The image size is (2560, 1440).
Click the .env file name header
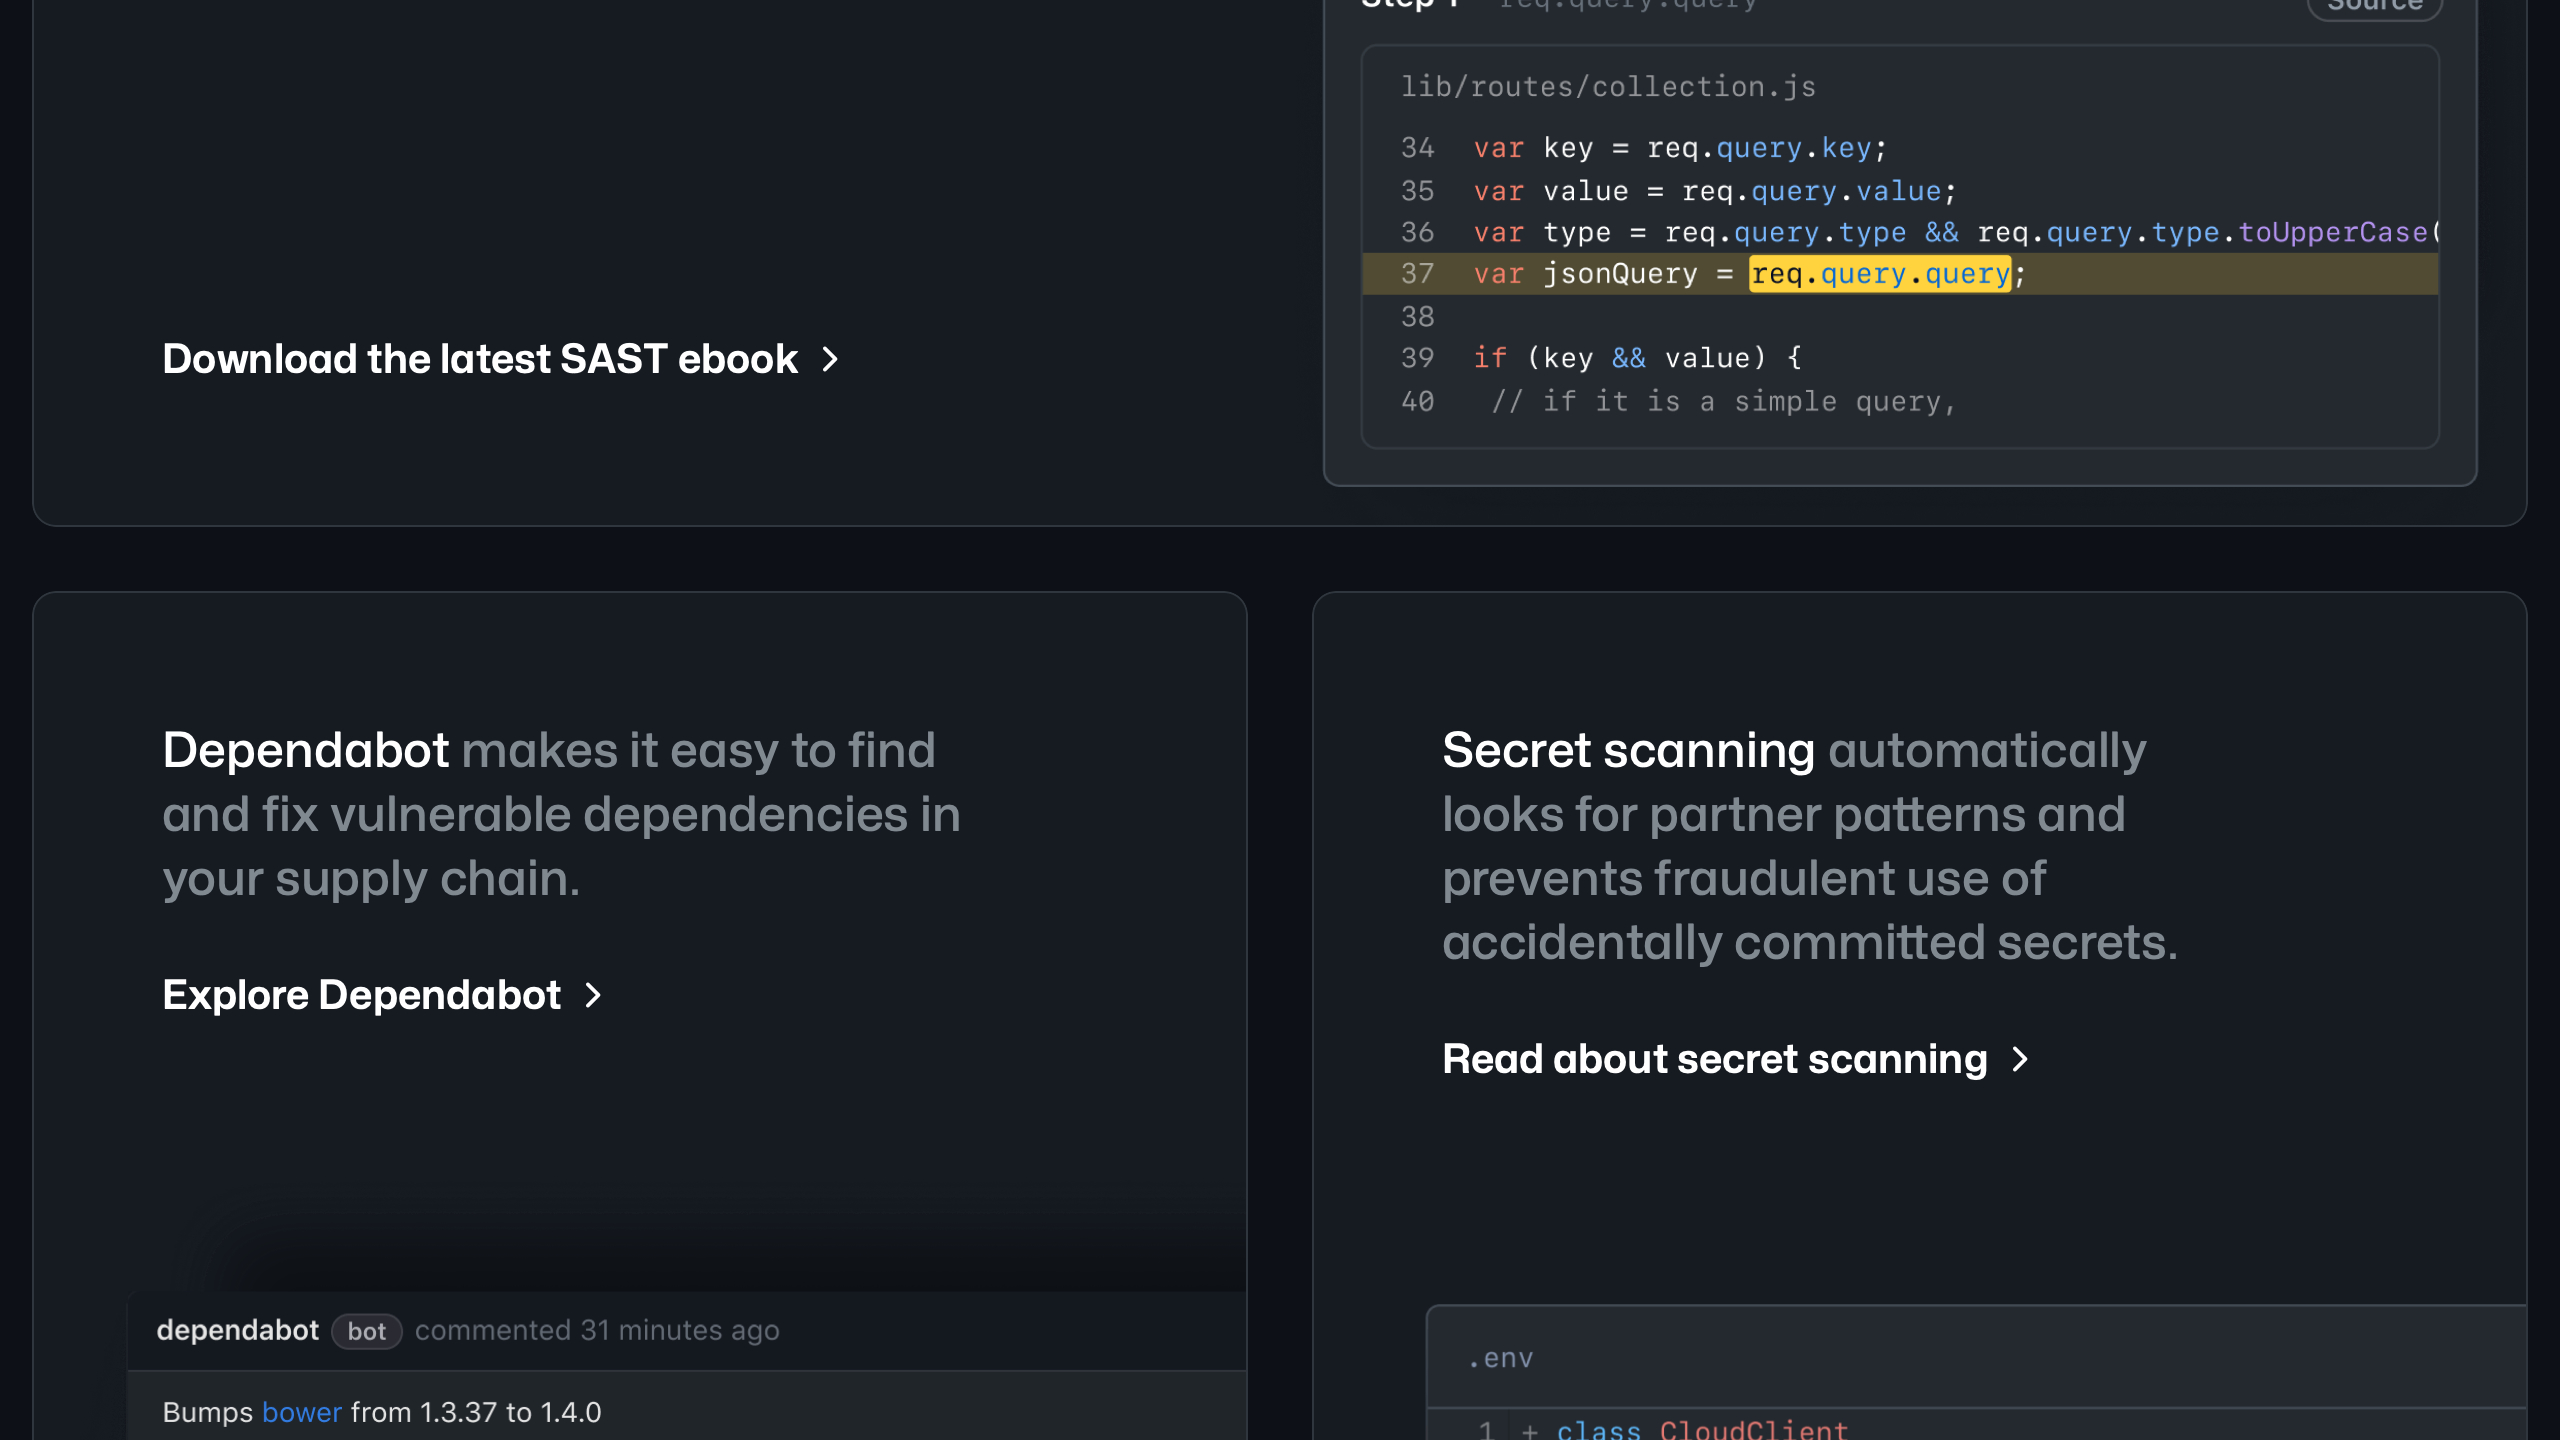pyautogui.click(x=1500, y=1358)
